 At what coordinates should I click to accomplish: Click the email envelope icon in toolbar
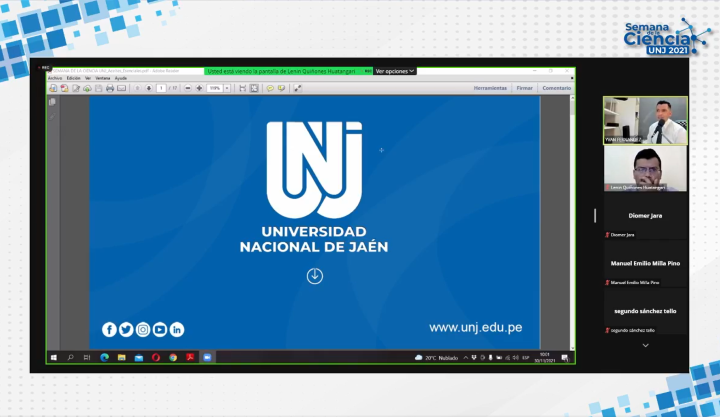(121, 88)
